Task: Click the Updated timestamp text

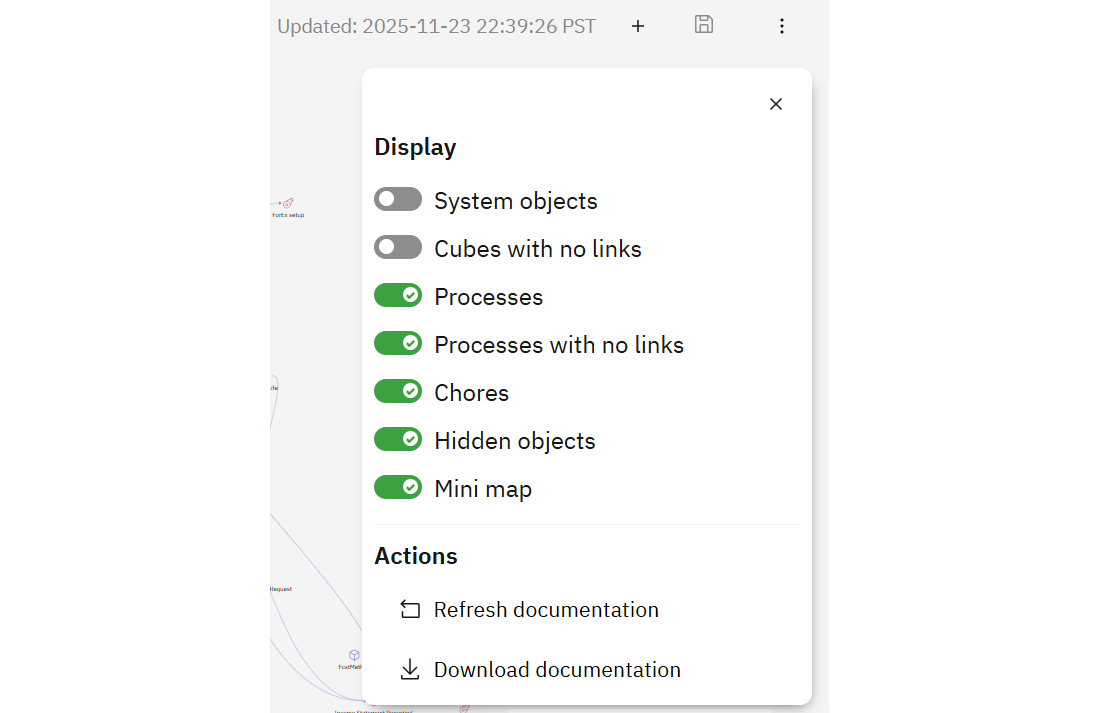Action: (x=437, y=26)
